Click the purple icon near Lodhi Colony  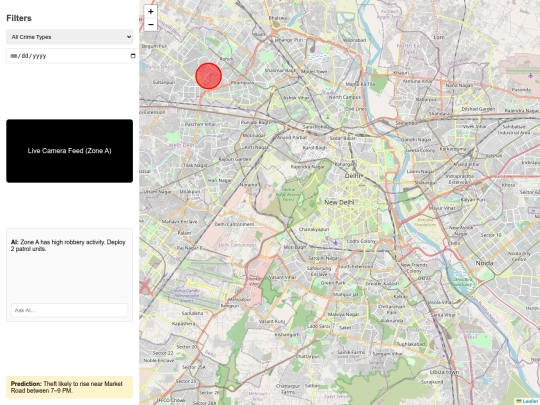point(336,243)
